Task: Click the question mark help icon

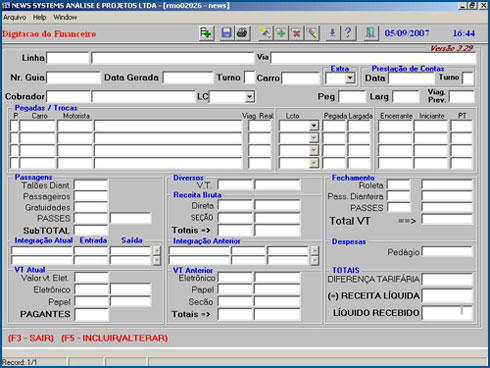Action: [x=348, y=33]
